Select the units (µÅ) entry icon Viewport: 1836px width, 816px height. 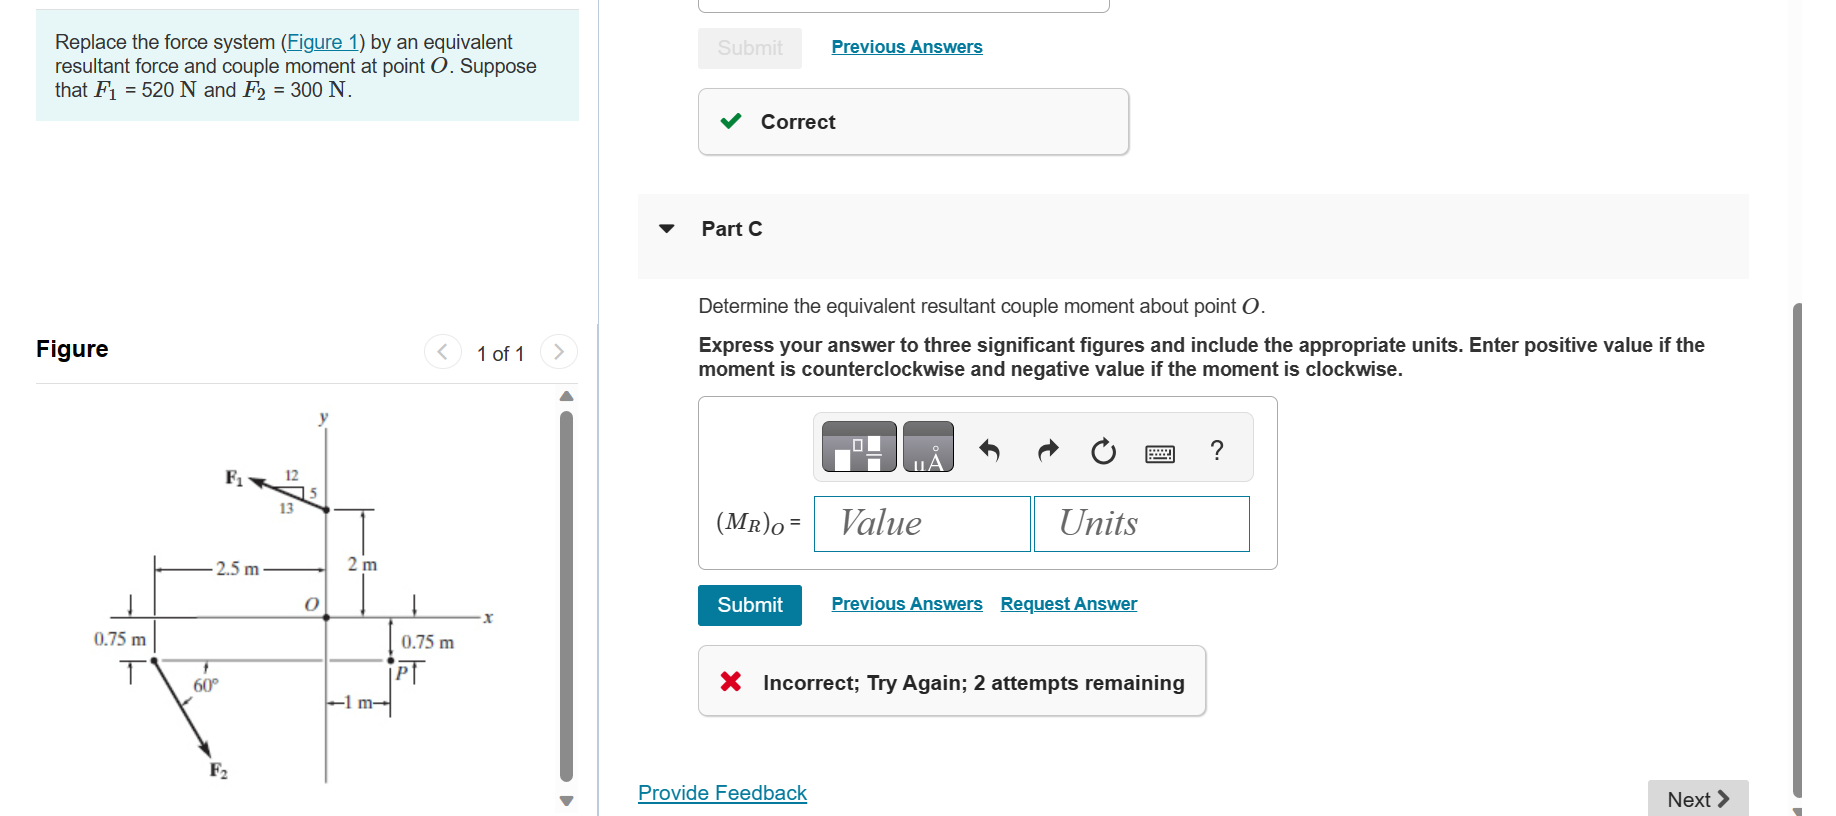coord(928,448)
